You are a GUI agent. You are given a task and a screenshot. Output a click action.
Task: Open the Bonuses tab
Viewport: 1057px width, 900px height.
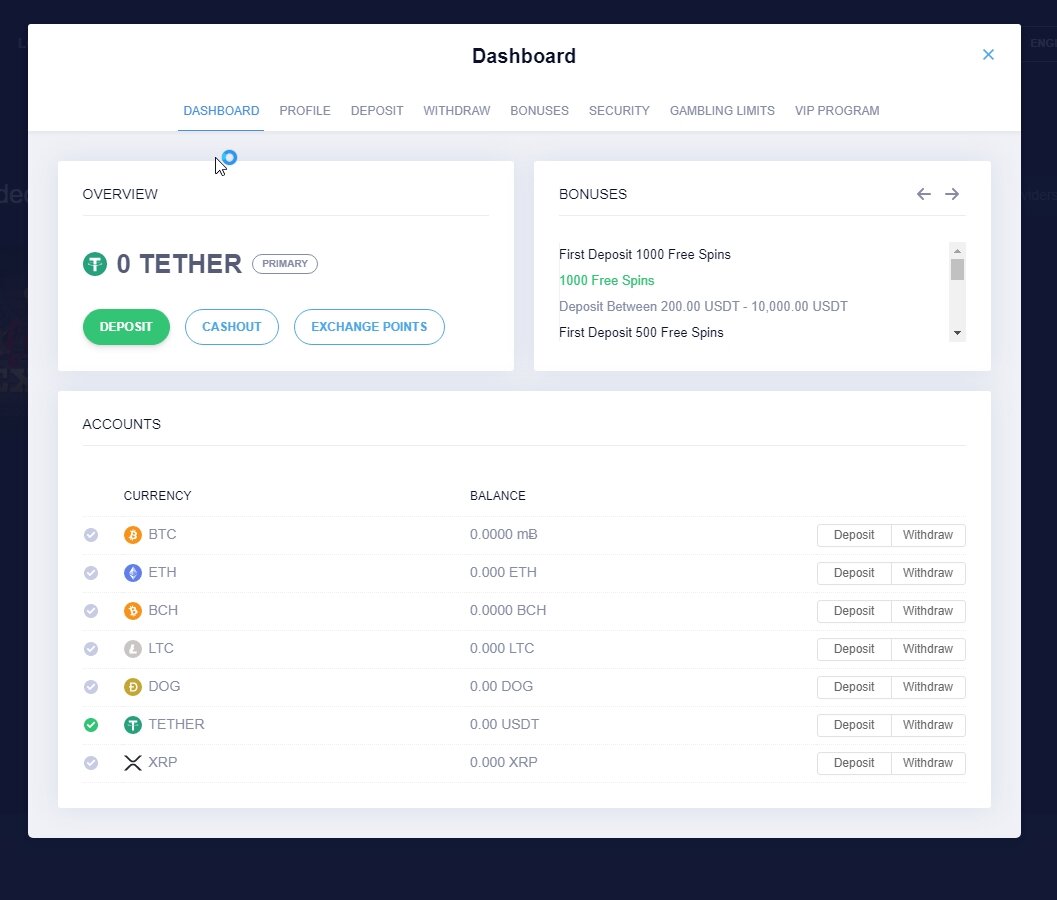[539, 111]
